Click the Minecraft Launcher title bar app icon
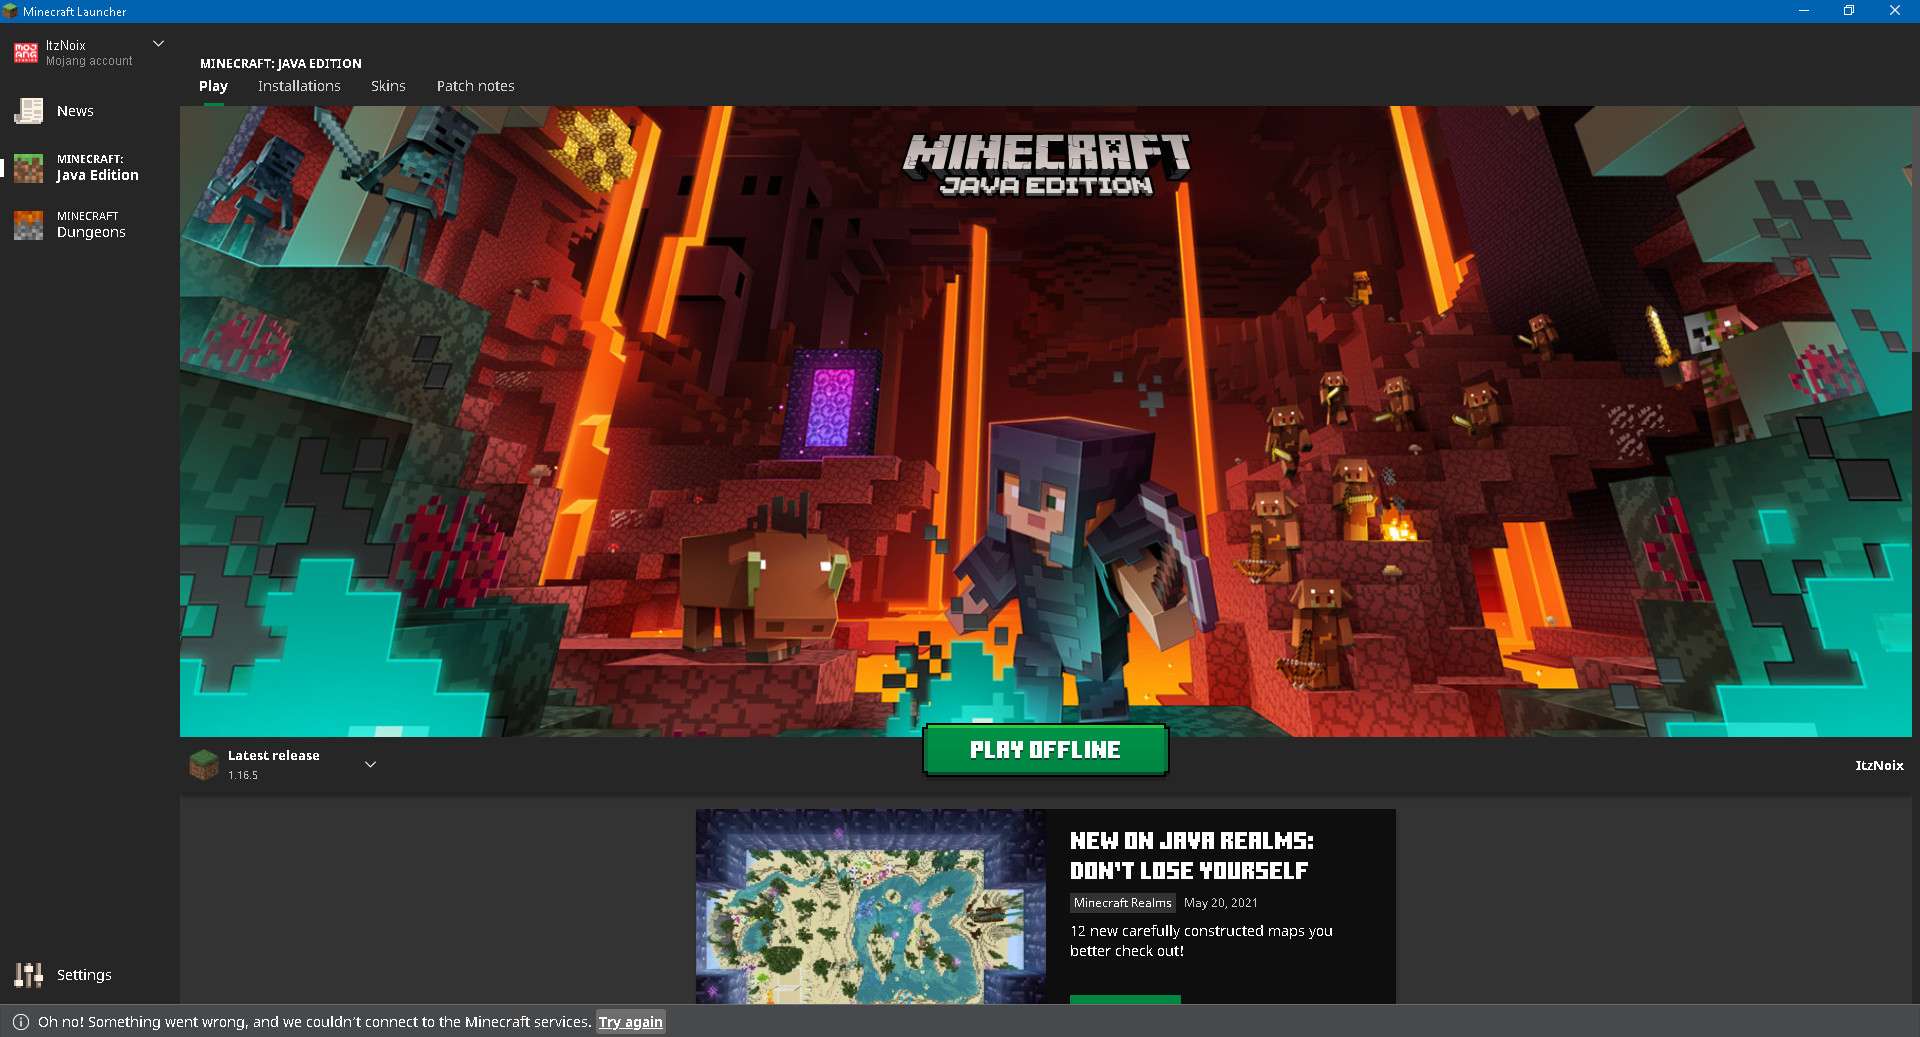 [x=10, y=11]
